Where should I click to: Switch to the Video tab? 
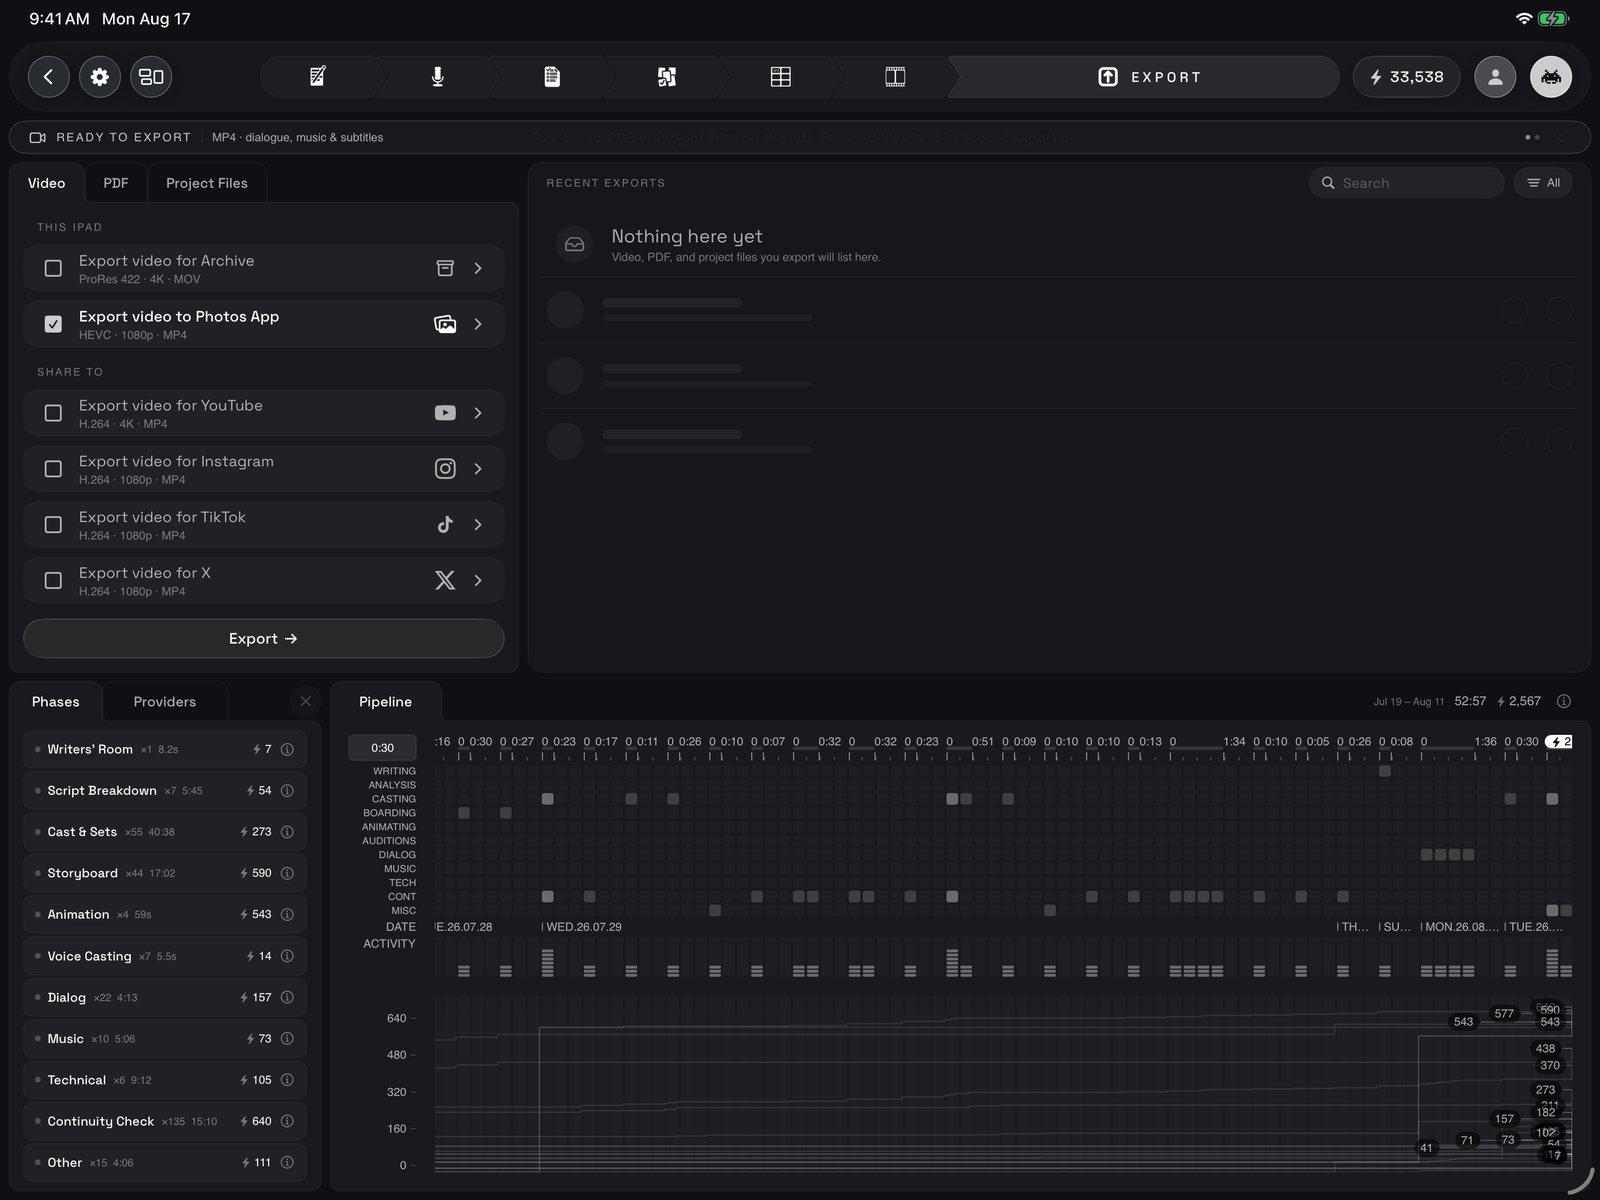(47, 183)
